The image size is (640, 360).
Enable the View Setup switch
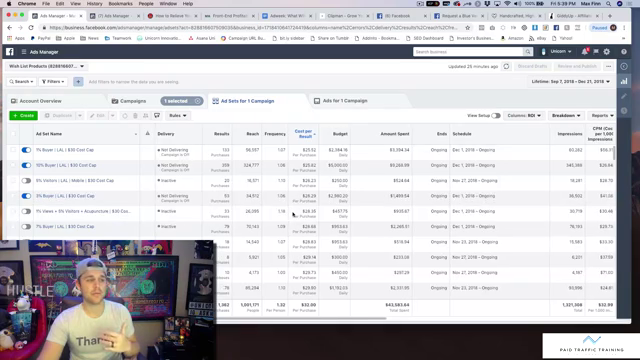pos(496,116)
